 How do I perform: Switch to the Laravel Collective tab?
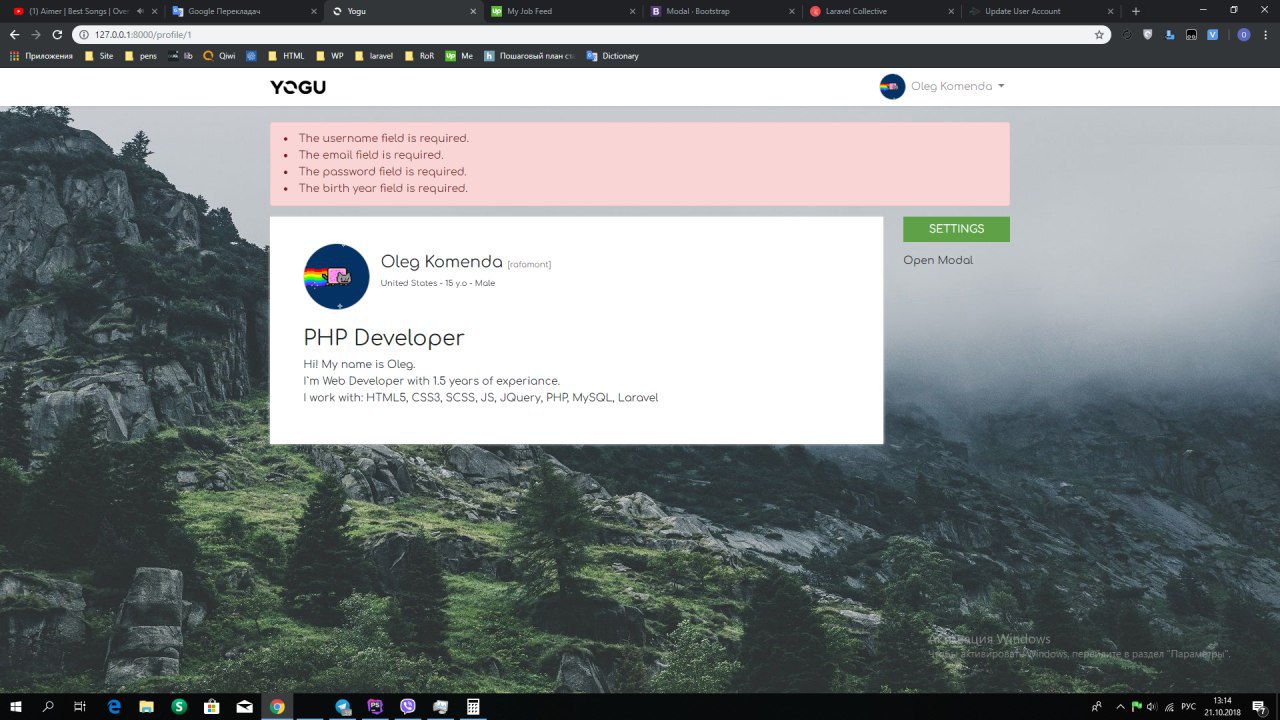point(880,11)
